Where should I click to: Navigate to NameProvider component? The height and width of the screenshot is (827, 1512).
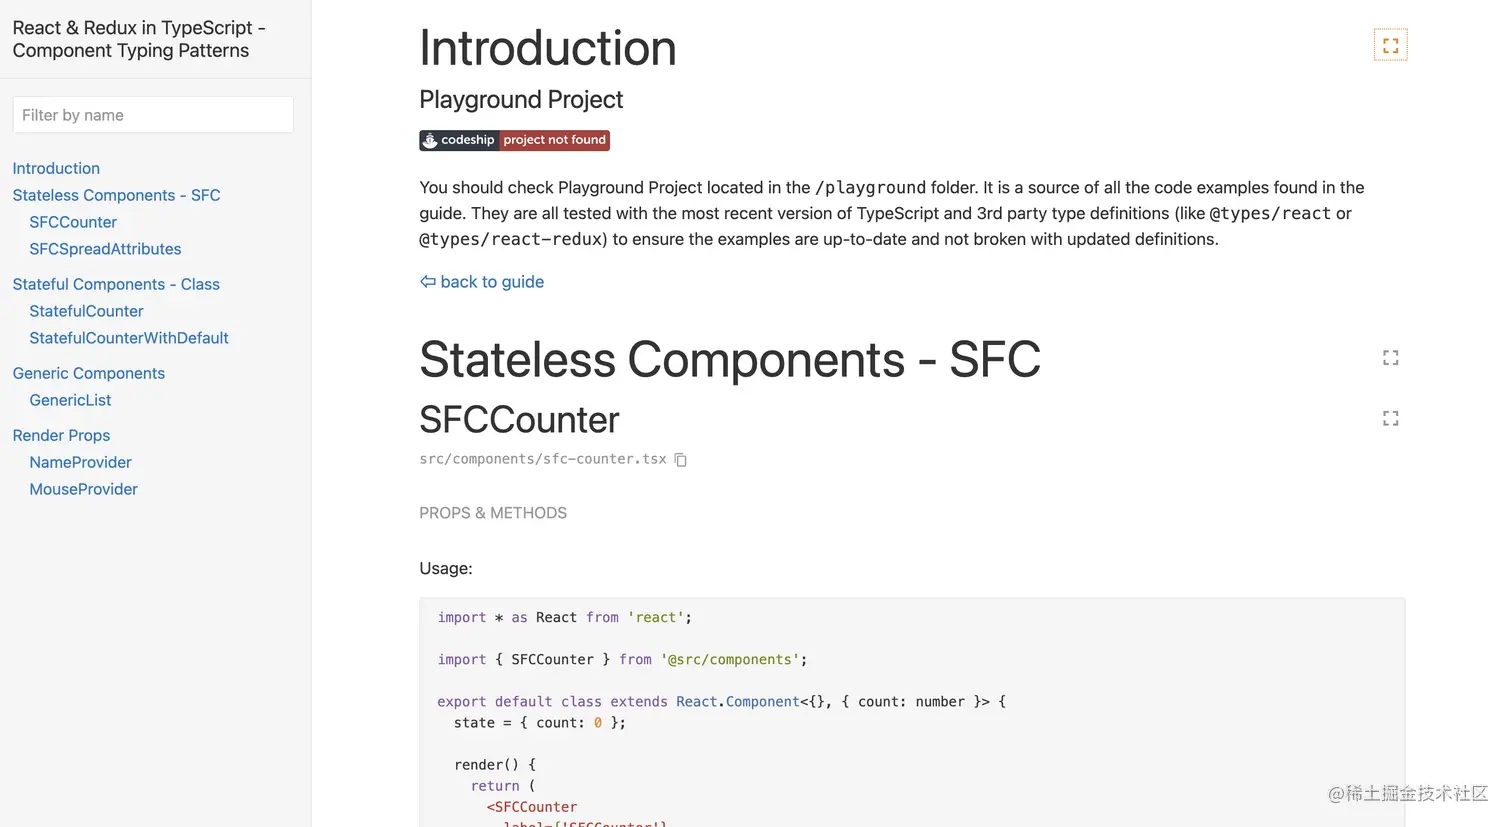[x=80, y=462]
